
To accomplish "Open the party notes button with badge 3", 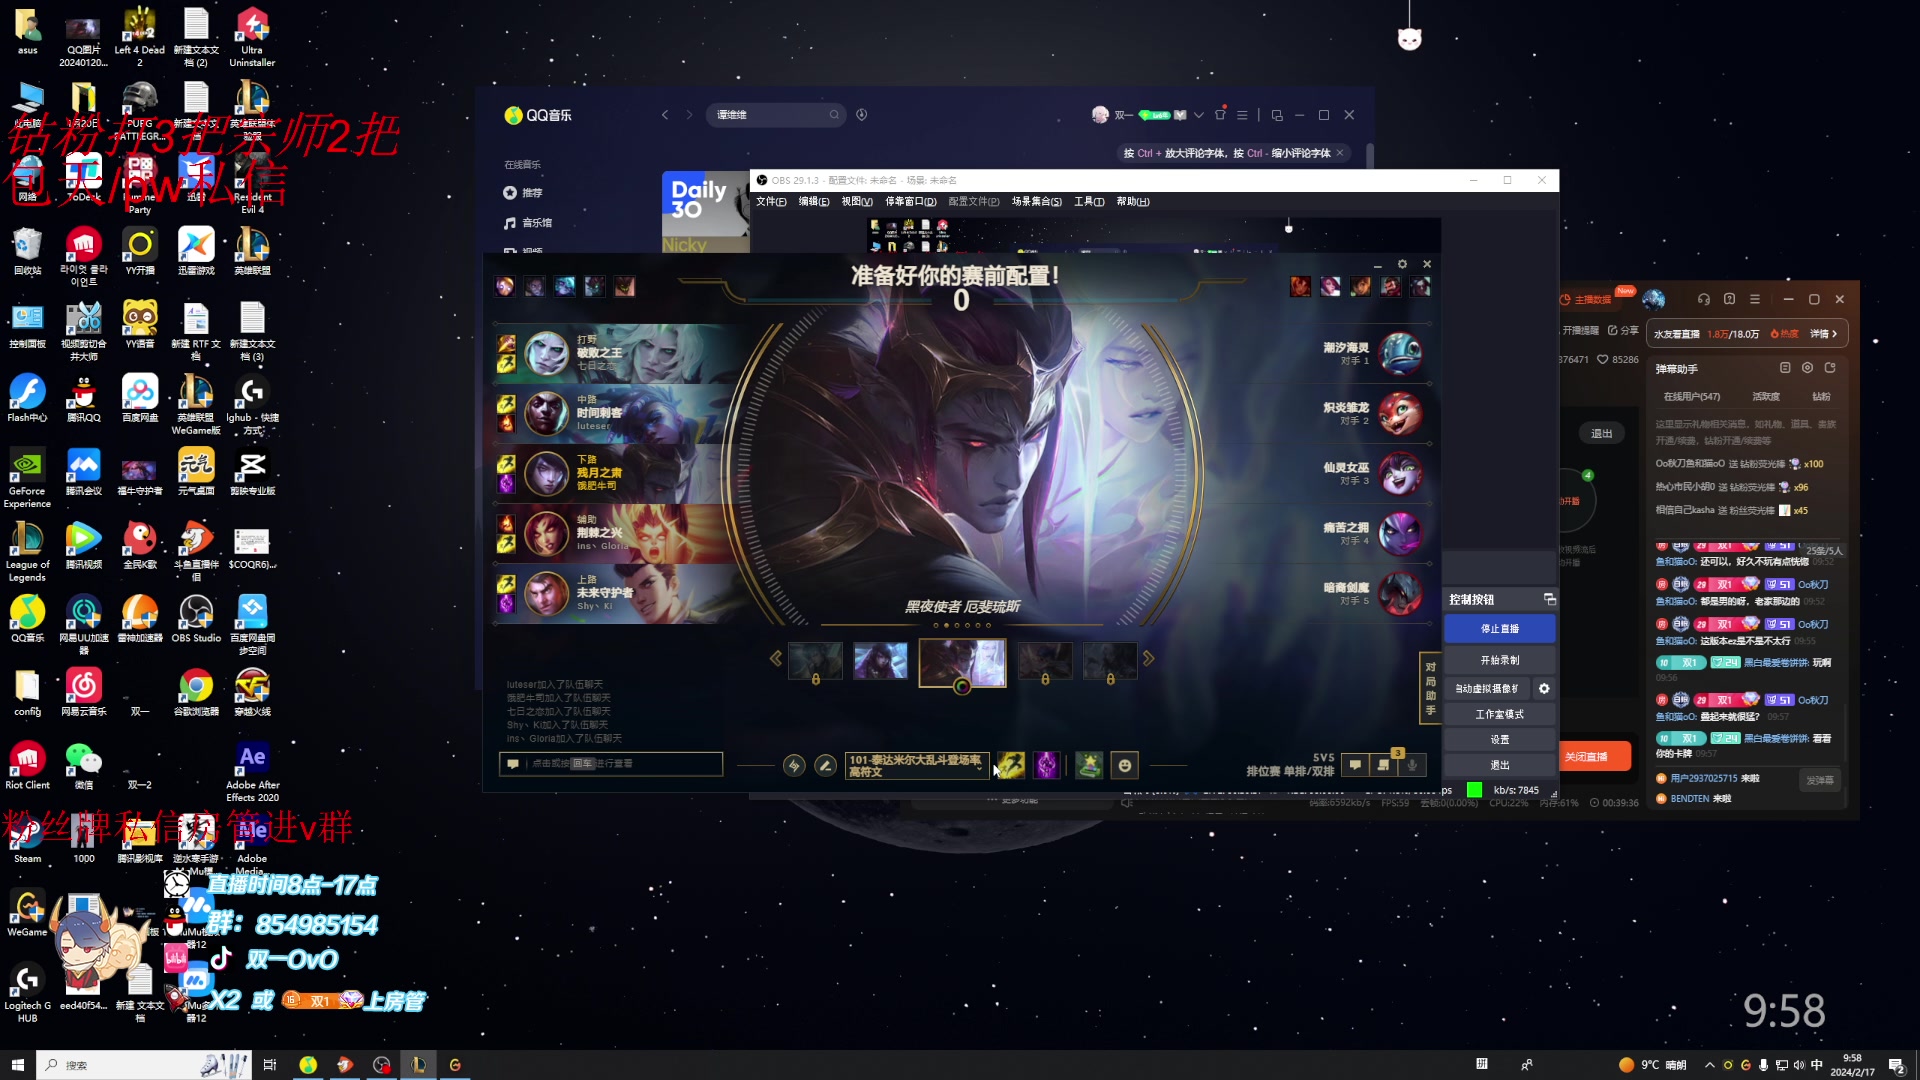I will tap(1384, 765).
